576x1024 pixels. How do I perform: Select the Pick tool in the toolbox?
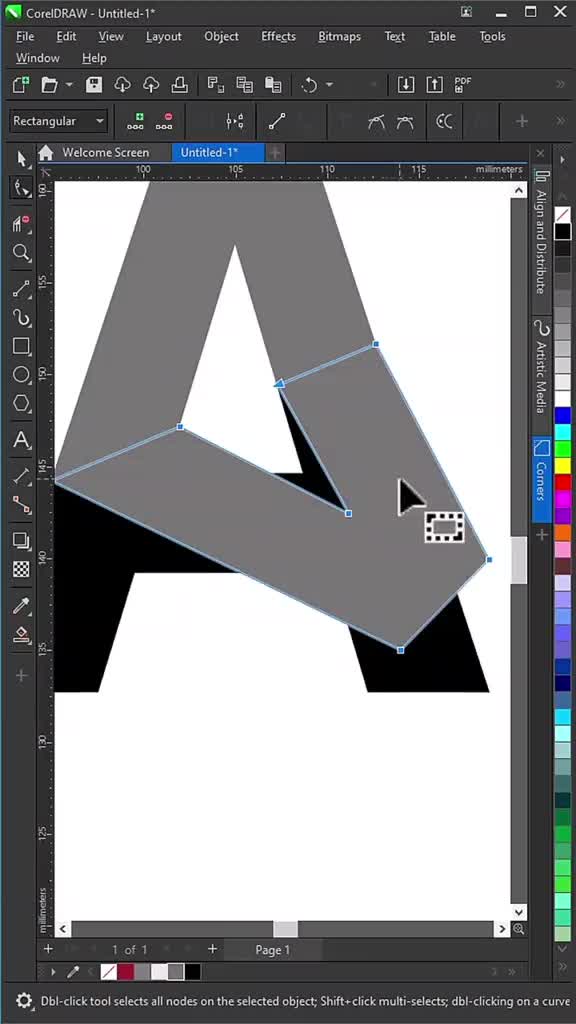point(22,159)
